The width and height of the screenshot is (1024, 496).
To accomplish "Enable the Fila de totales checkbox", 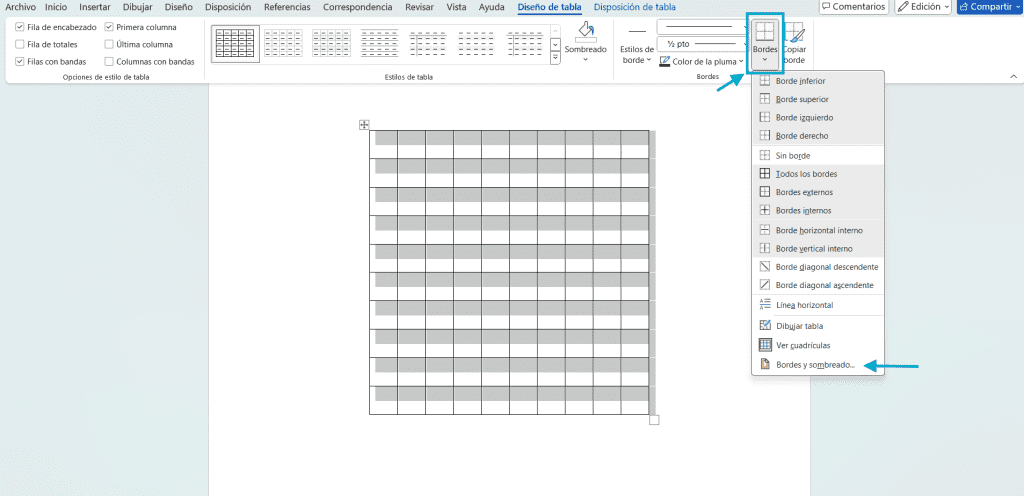I will click(20, 44).
